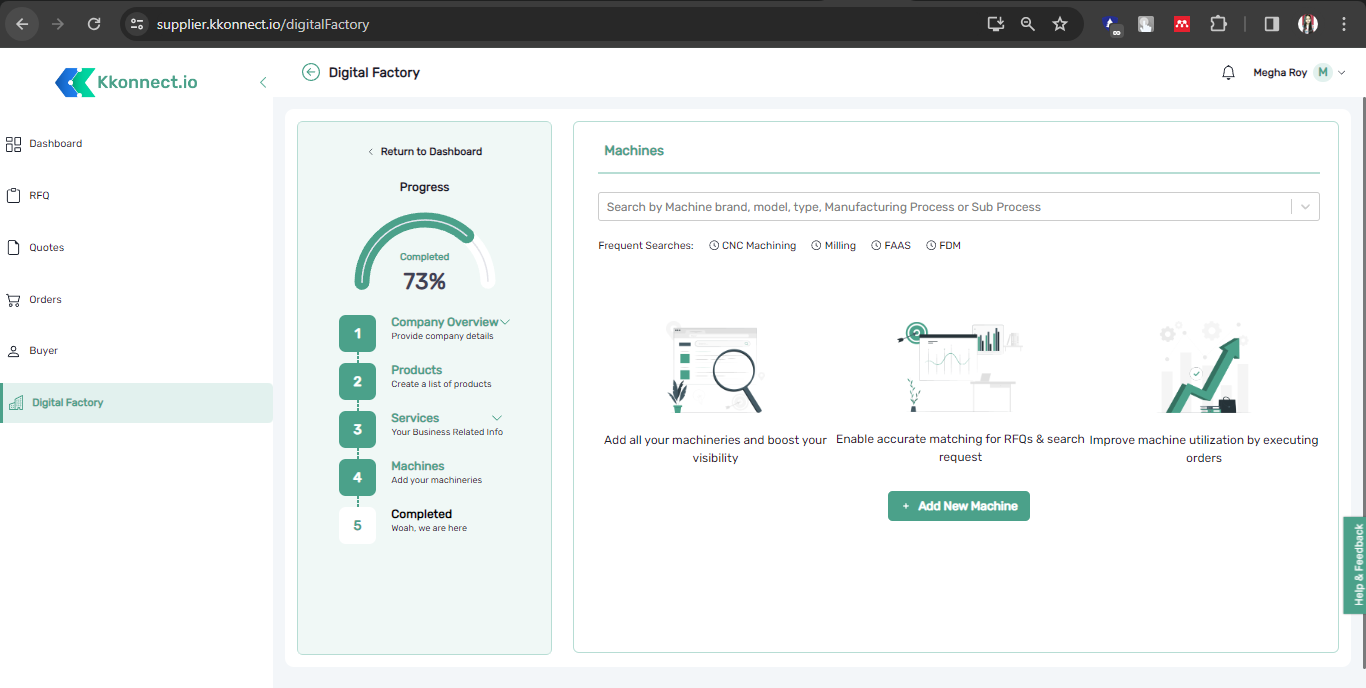Open Buyer person icon in sidebar

(x=13, y=352)
